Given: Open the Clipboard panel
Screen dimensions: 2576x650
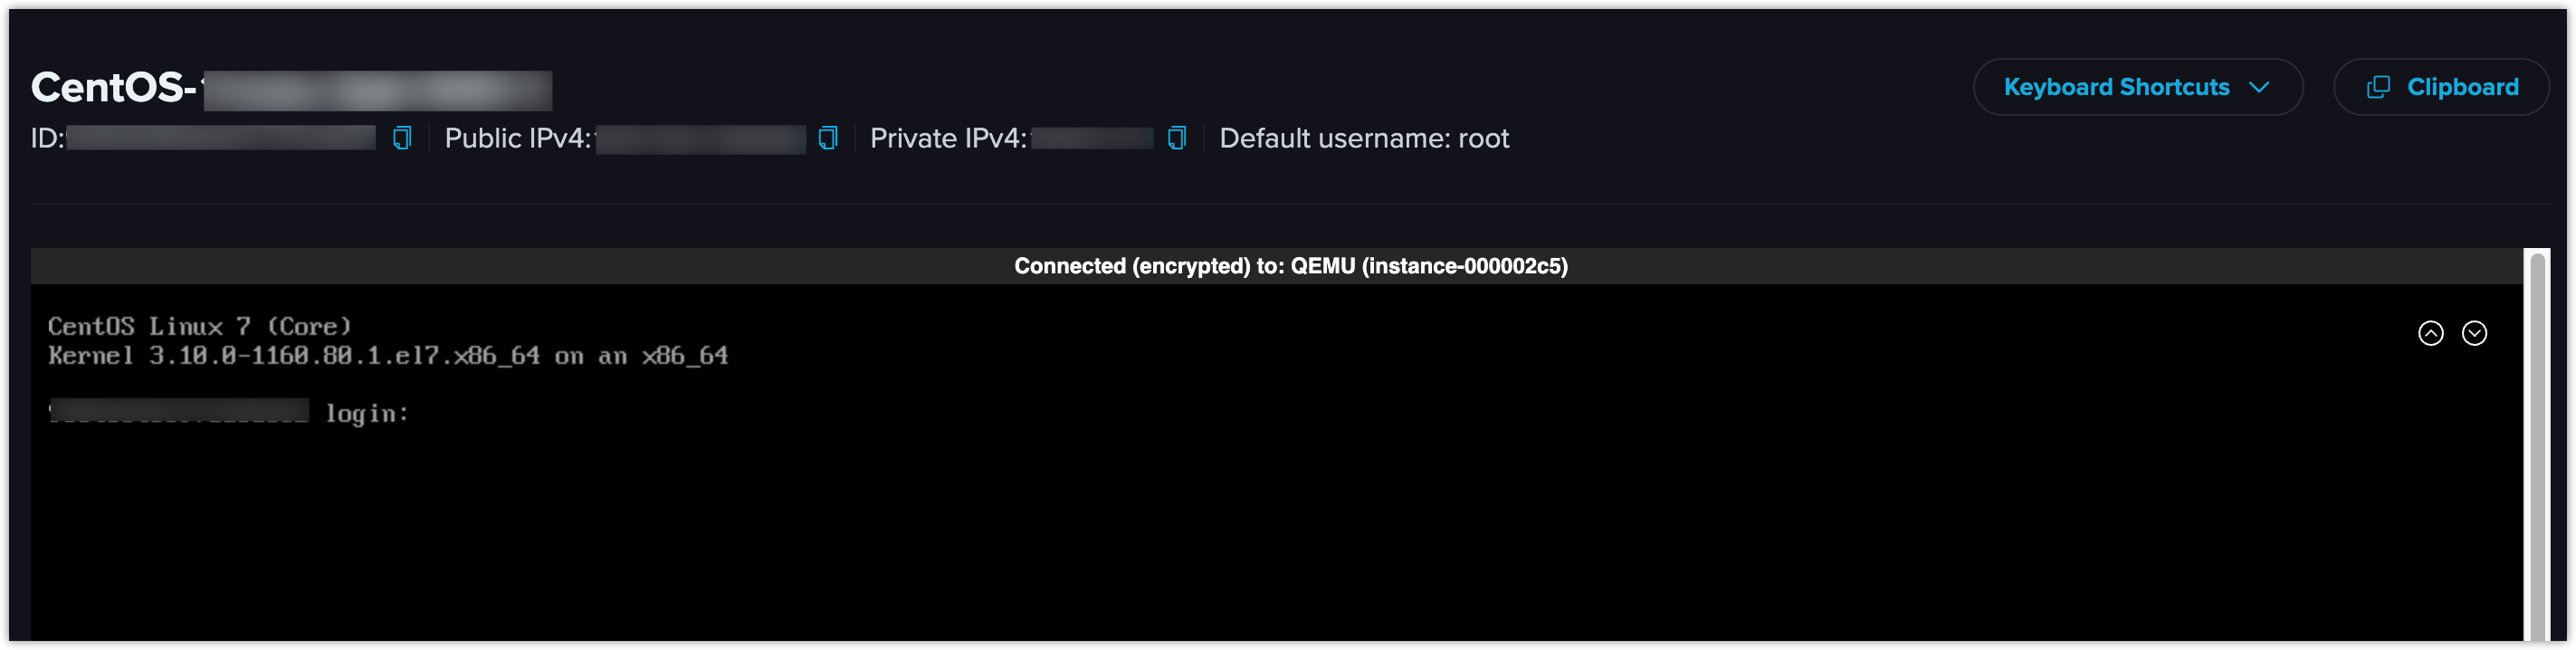Looking at the screenshot, I should coord(2441,87).
